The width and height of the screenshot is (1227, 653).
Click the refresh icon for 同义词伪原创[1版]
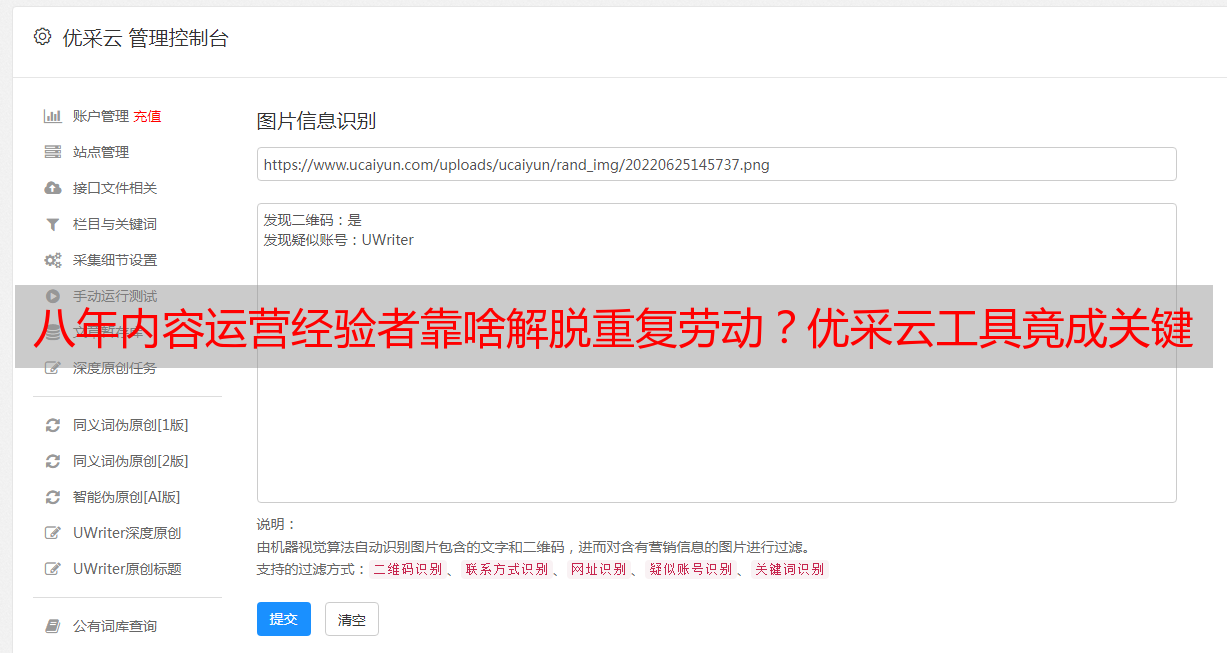(53, 425)
